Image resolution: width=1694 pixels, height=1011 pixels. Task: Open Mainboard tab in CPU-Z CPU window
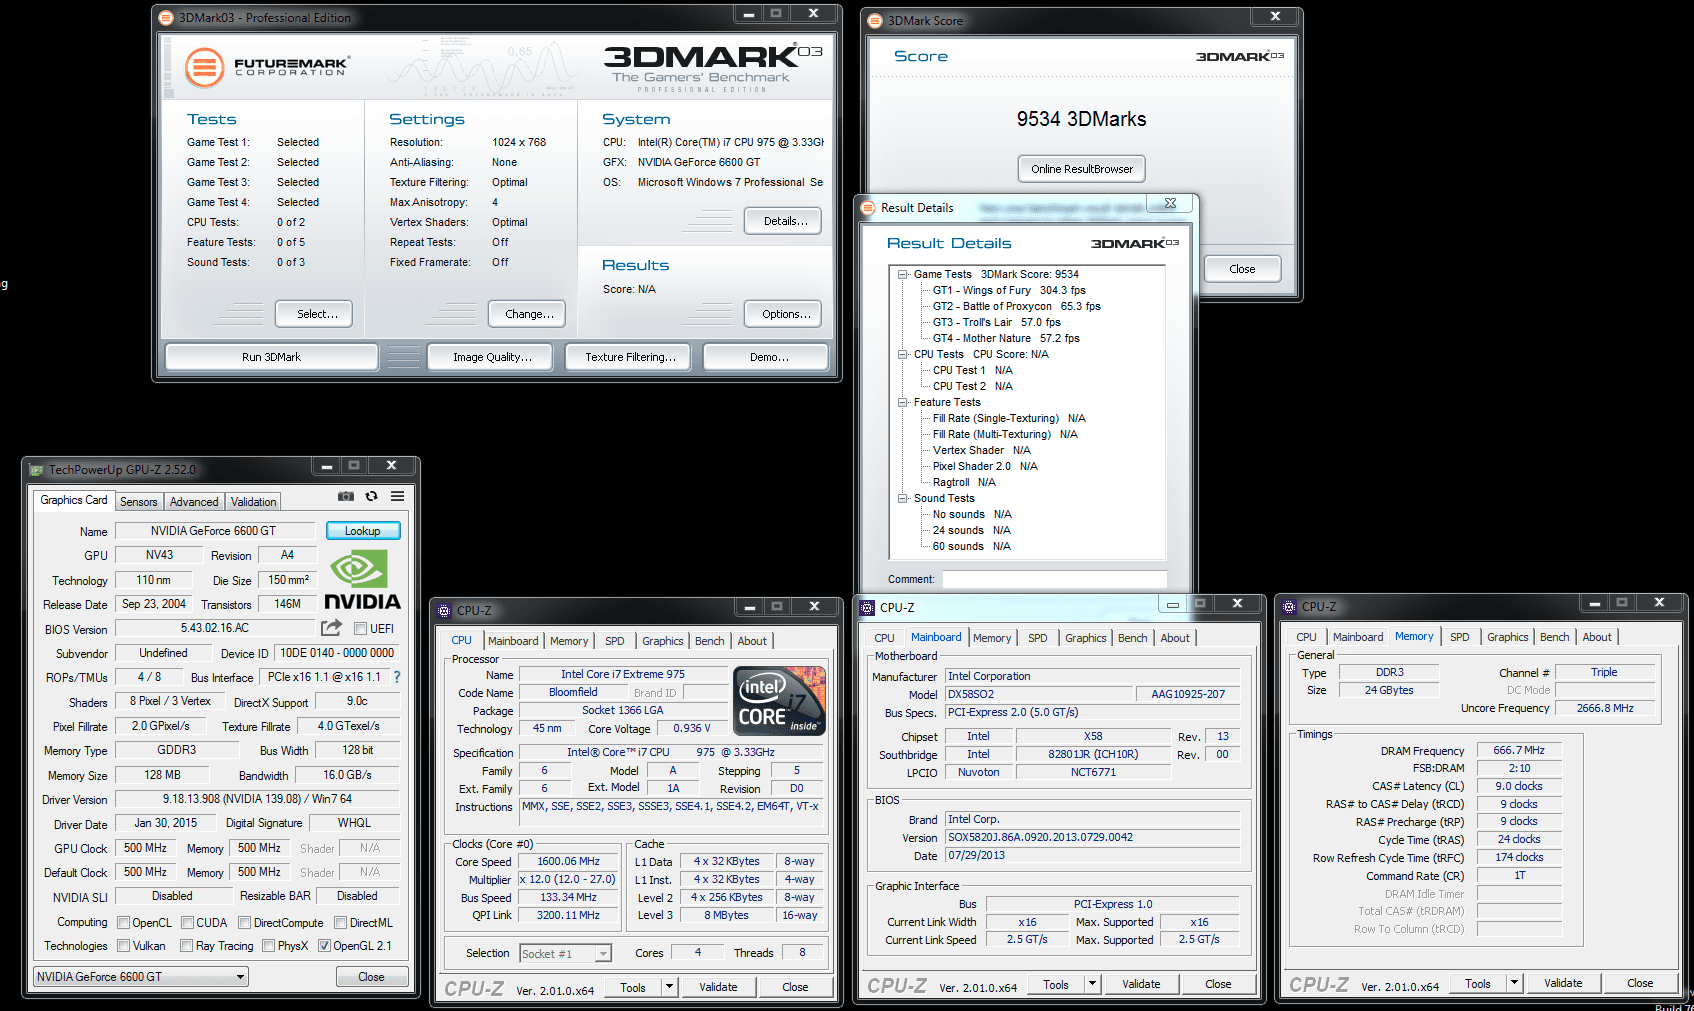(x=513, y=641)
